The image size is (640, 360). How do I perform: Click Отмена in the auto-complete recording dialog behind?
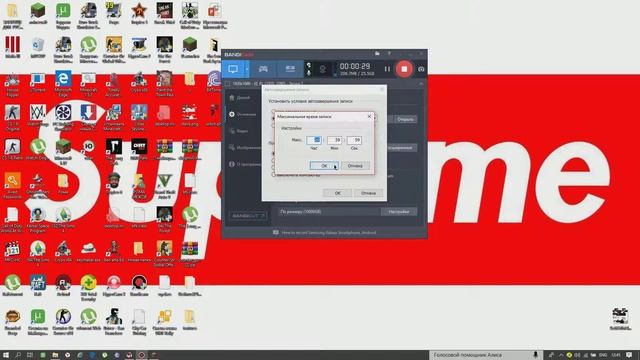click(368, 193)
